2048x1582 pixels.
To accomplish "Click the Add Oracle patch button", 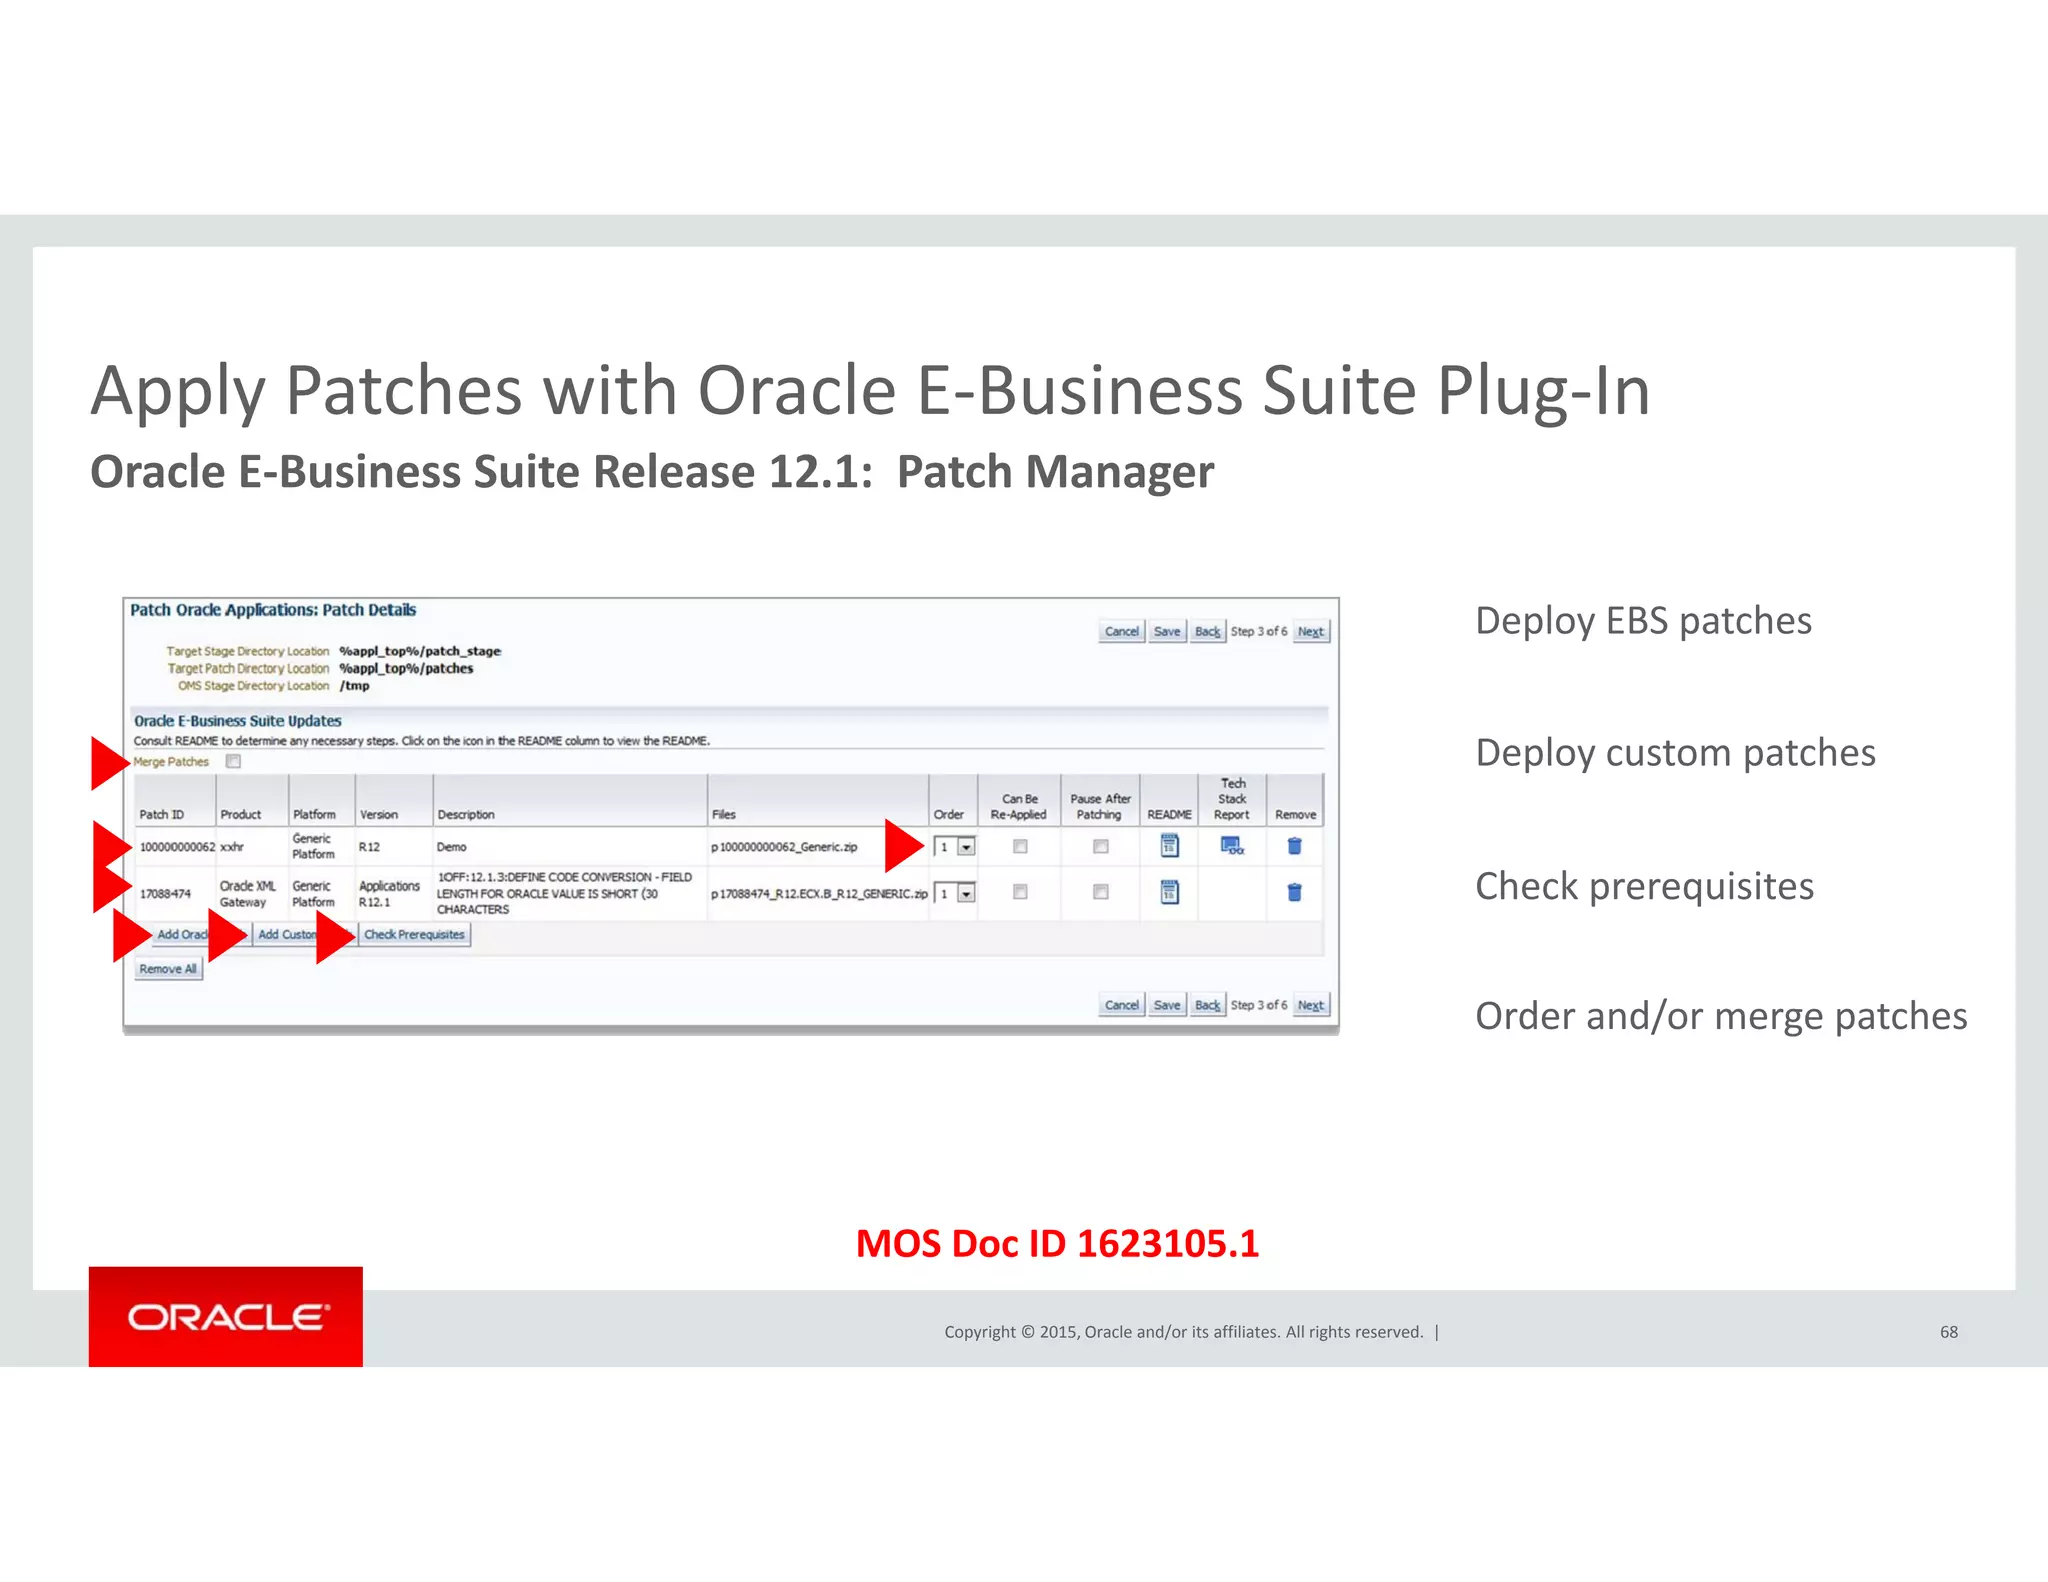I will pos(199,934).
